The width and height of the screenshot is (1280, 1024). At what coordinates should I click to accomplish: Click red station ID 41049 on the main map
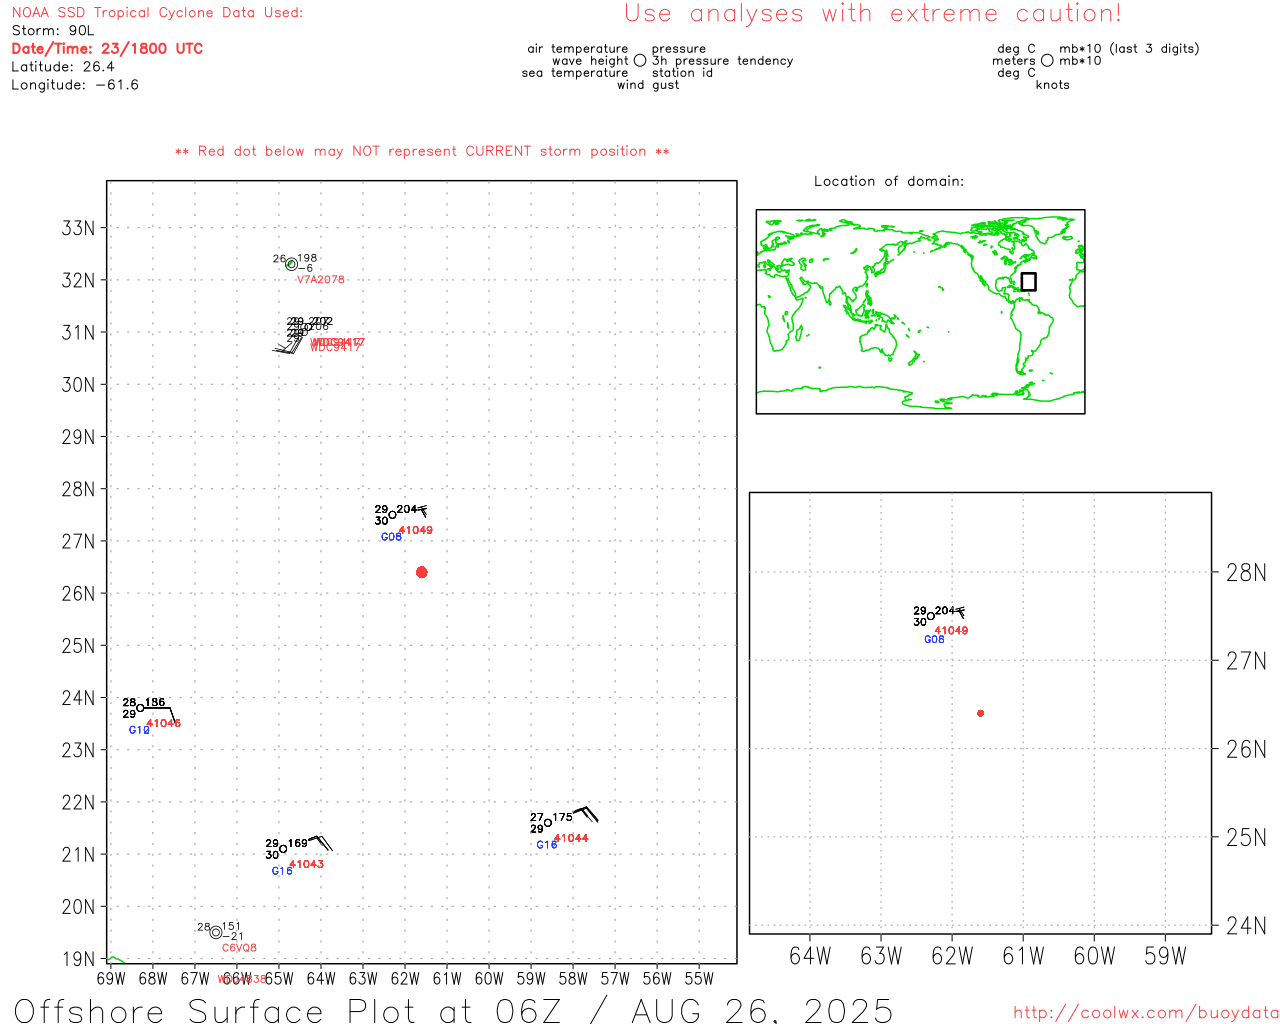[416, 531]
